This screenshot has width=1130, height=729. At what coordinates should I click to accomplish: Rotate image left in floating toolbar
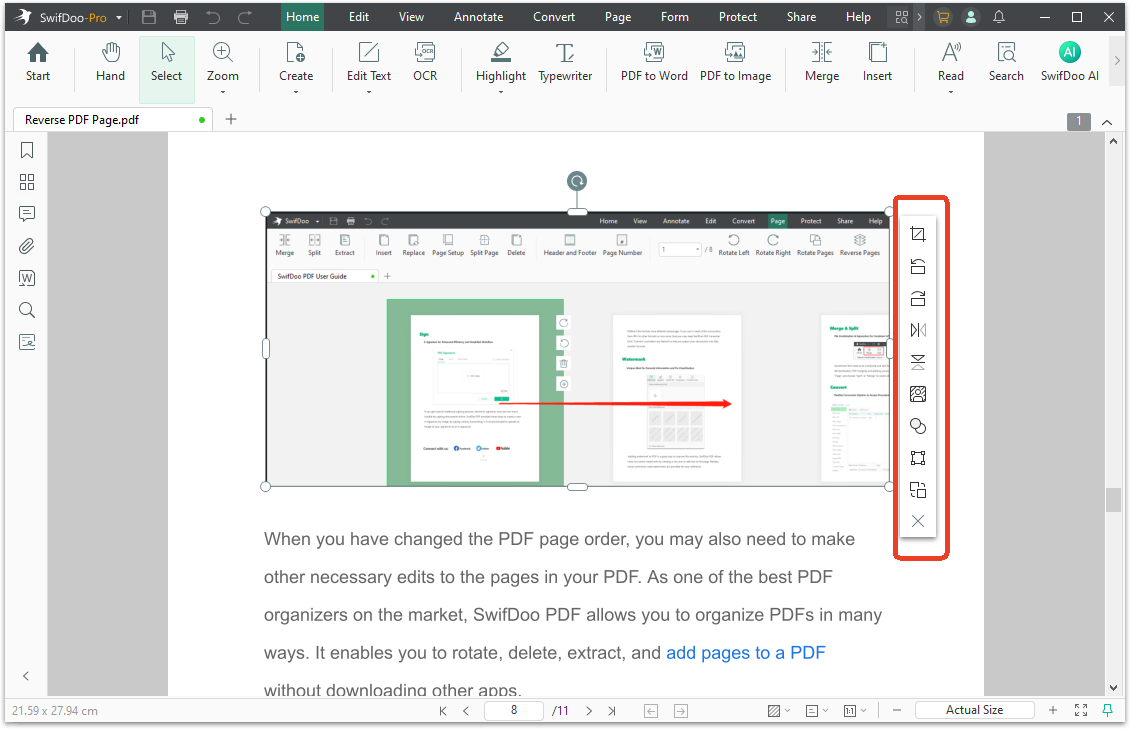pyautogui.click(x=917, y=267)
